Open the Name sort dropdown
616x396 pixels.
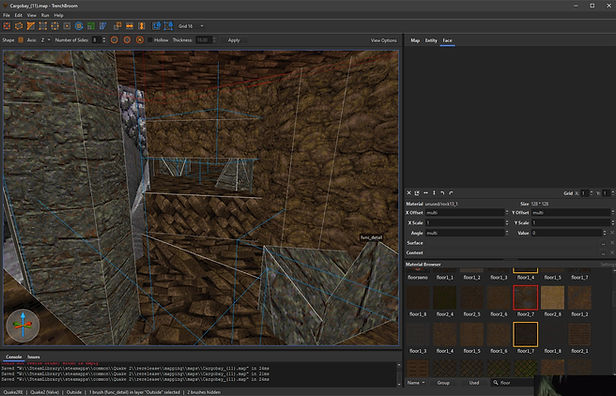[x=416, y=383]
